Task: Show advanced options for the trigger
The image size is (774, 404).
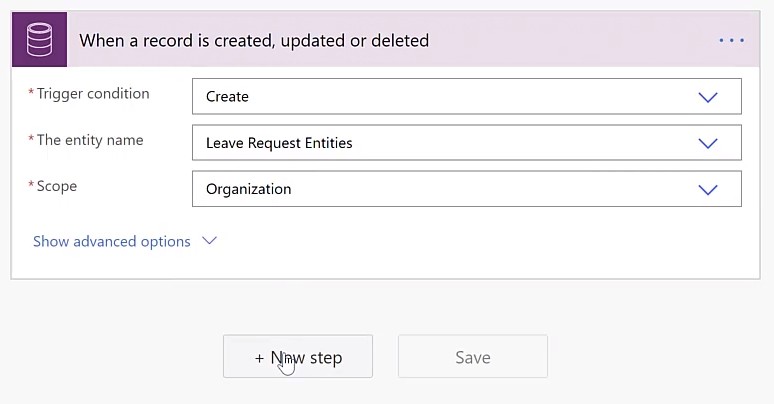Action: tap(112, 241)
